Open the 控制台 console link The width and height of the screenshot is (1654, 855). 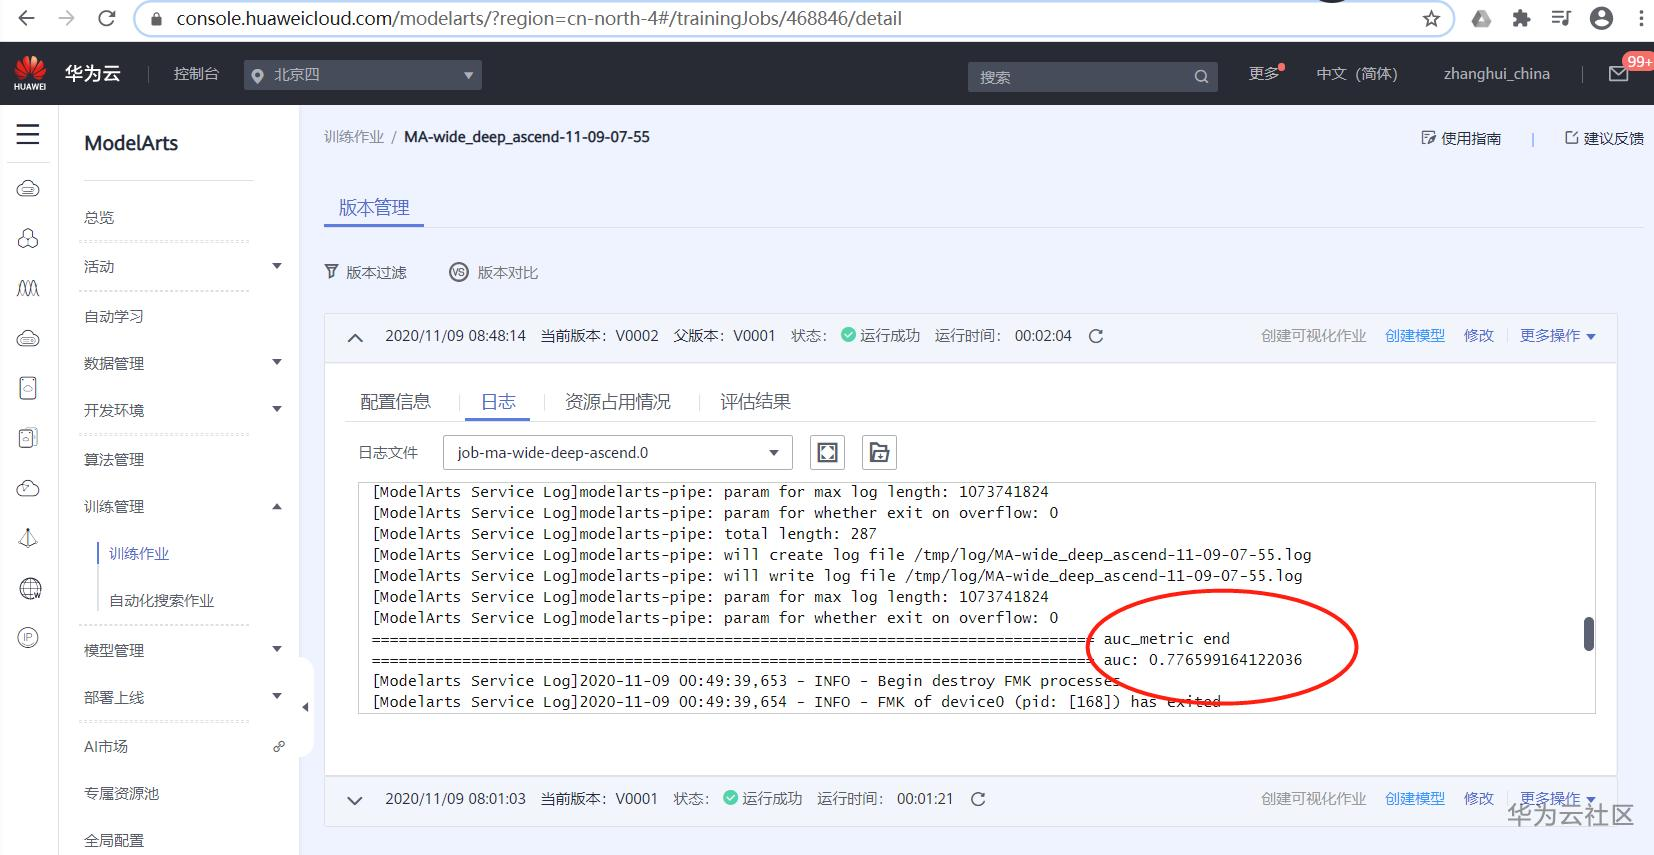click(196, 74)
